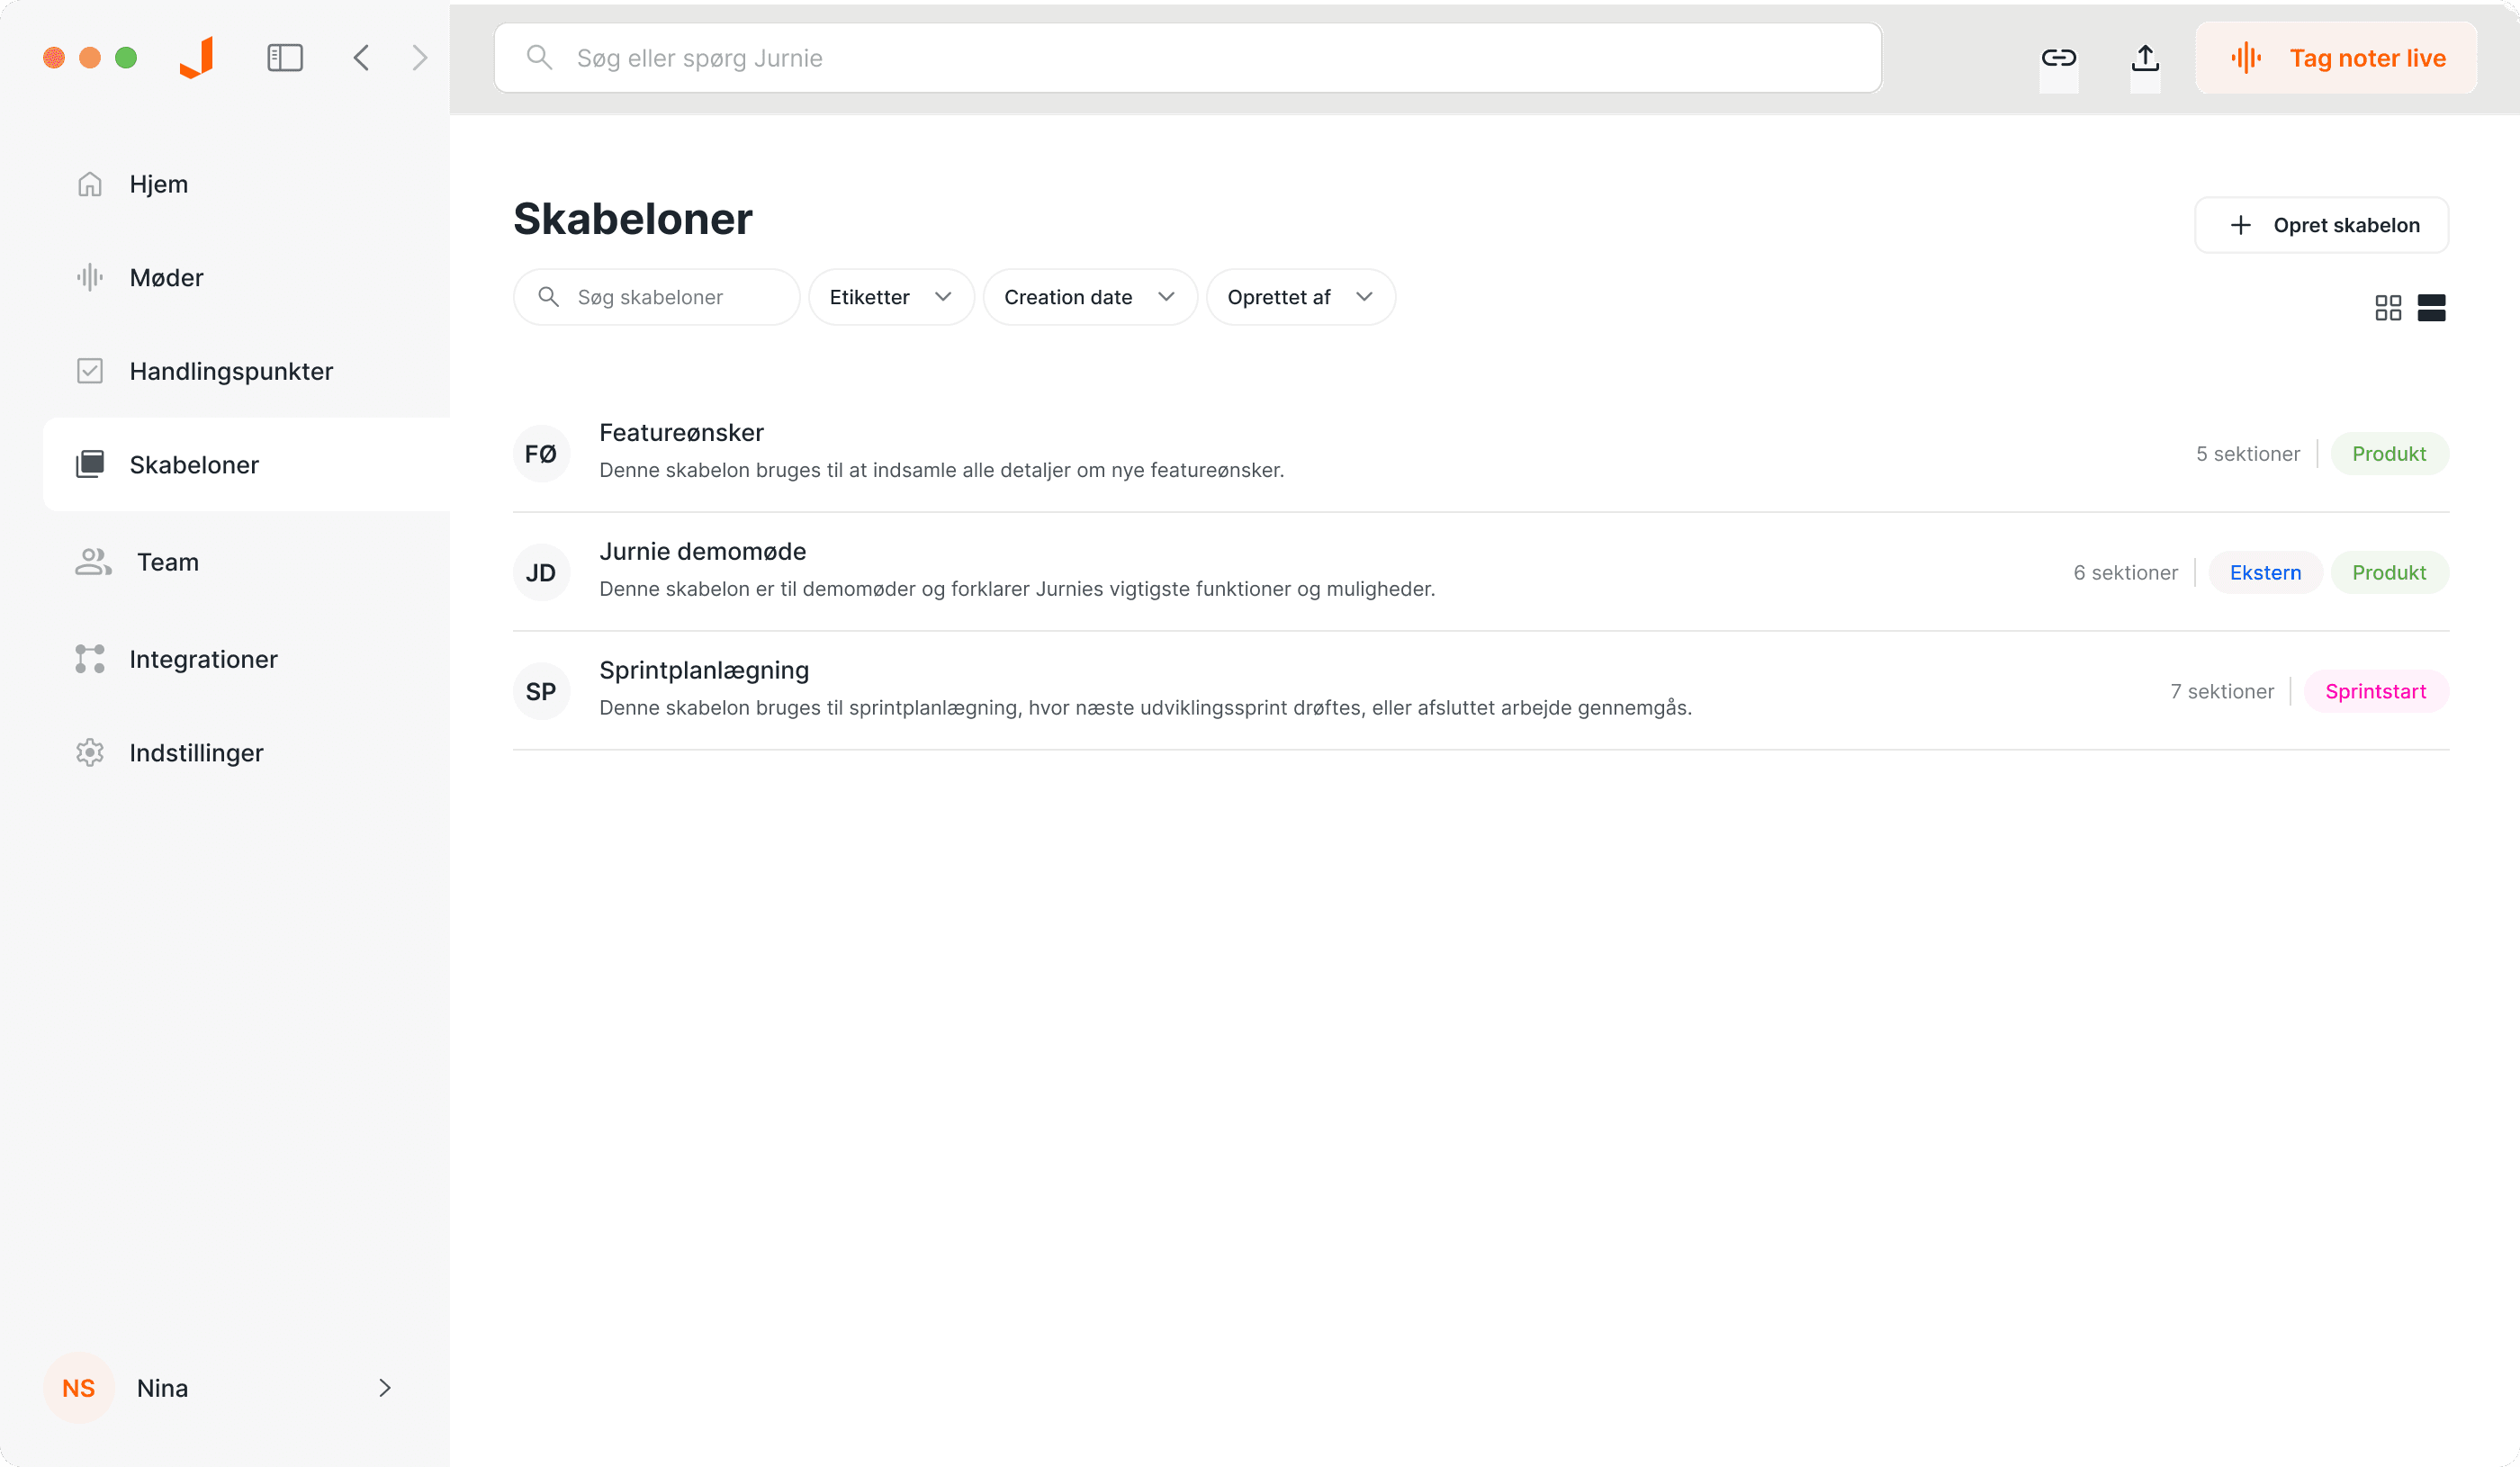Screen dimensions: 2520x1467
Task: Click the copy link icon
Action: 2059,57
